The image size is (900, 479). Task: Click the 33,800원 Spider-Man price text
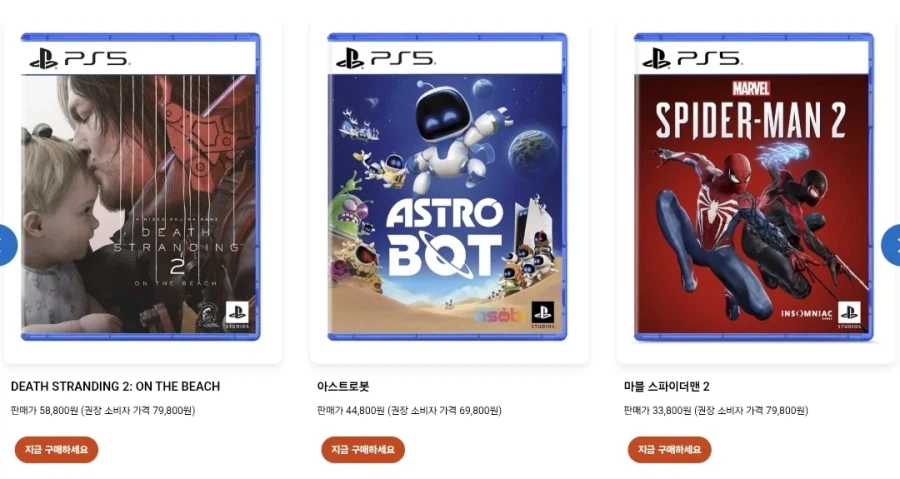pyautogui.click(x=672, y=410)
